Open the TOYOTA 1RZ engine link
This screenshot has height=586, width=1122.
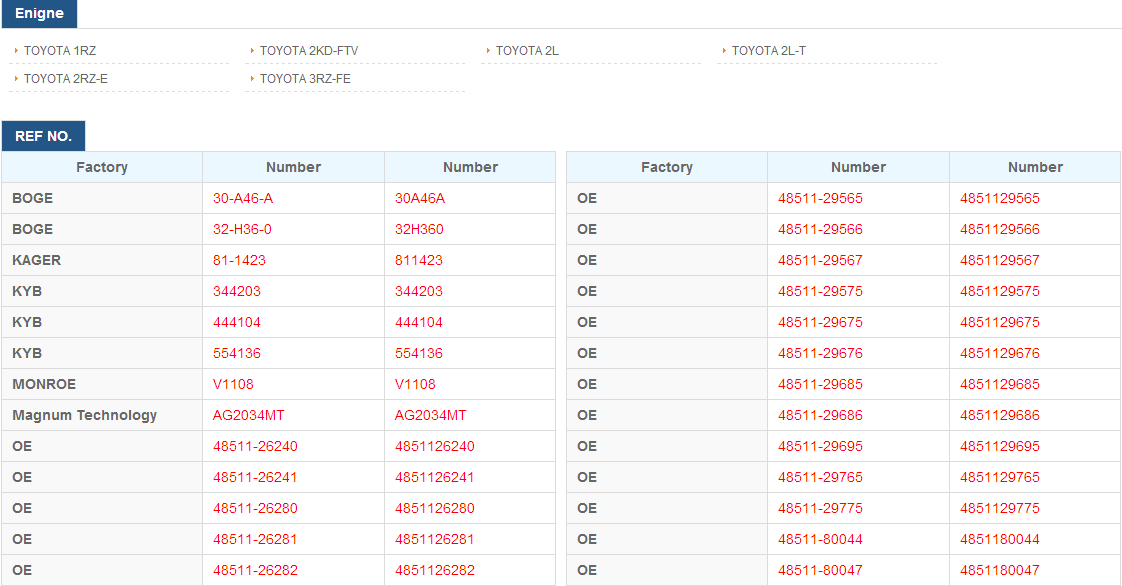point(59,51)
